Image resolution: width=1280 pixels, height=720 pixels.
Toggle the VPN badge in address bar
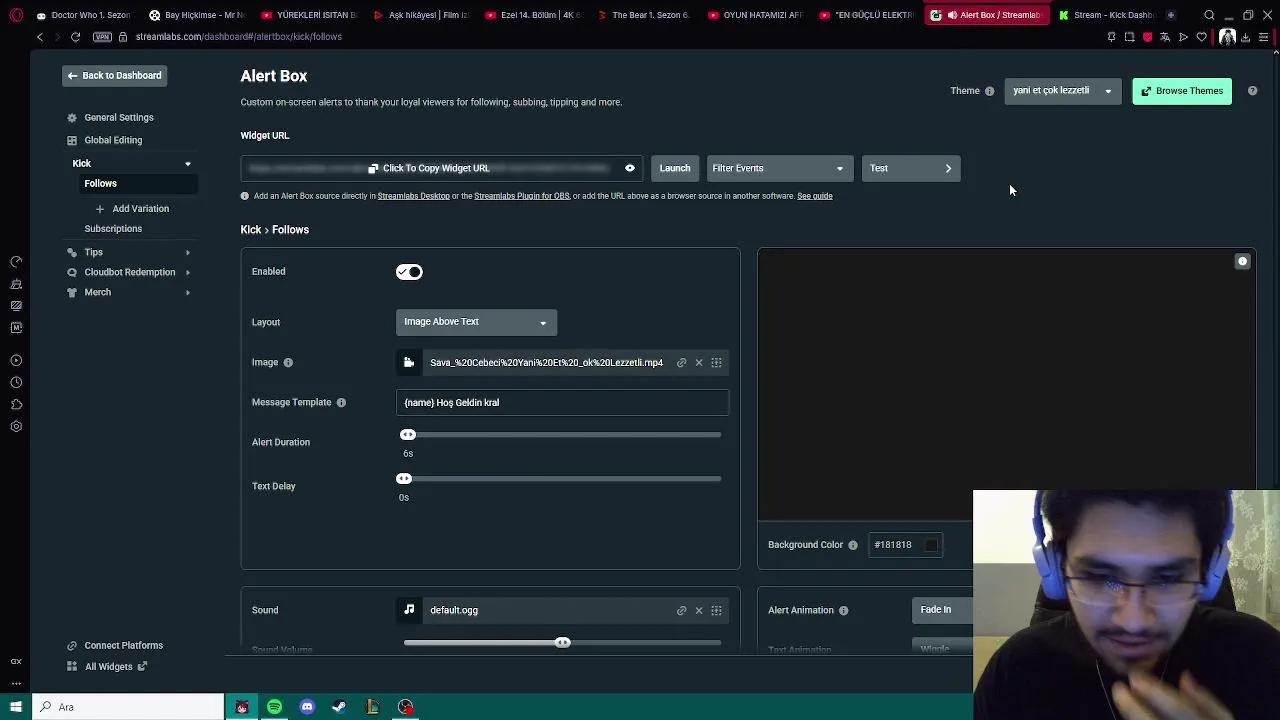coord(102,37)
